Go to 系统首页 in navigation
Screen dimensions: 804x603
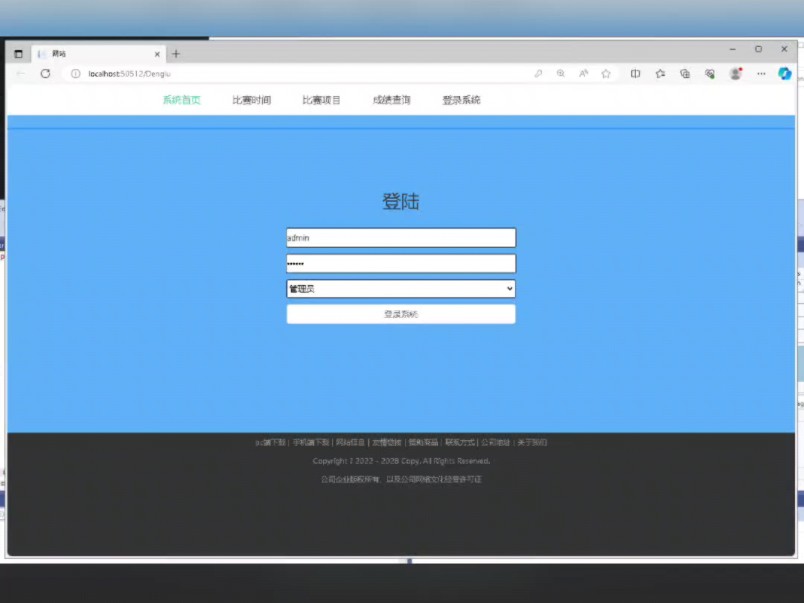tap(182, 100)
